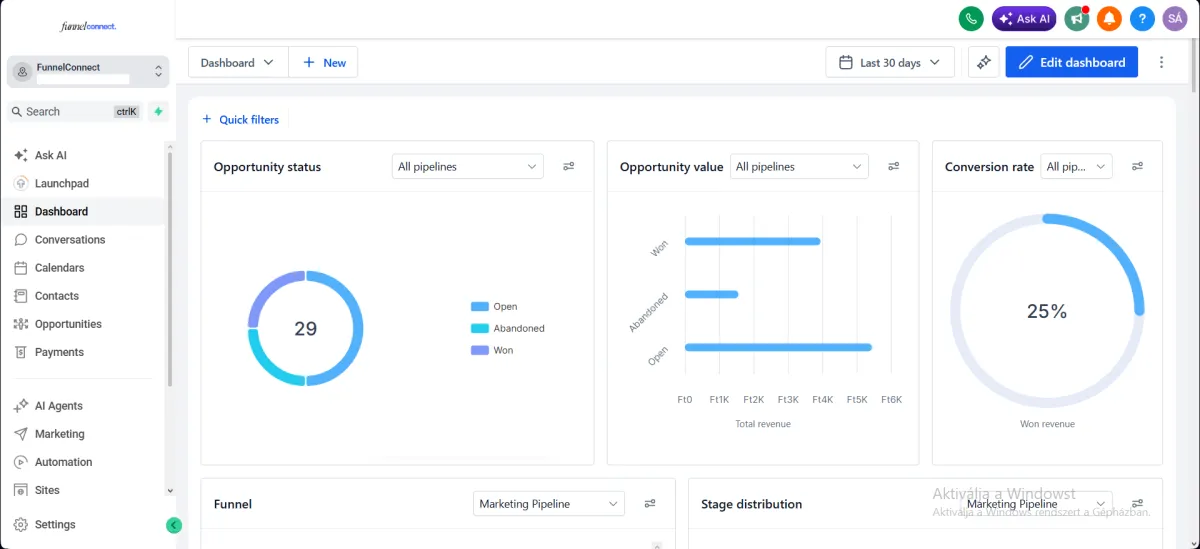Toggle the Won legend entry
The width and height of the screenshot is (1200, 549).
point(492,350)
